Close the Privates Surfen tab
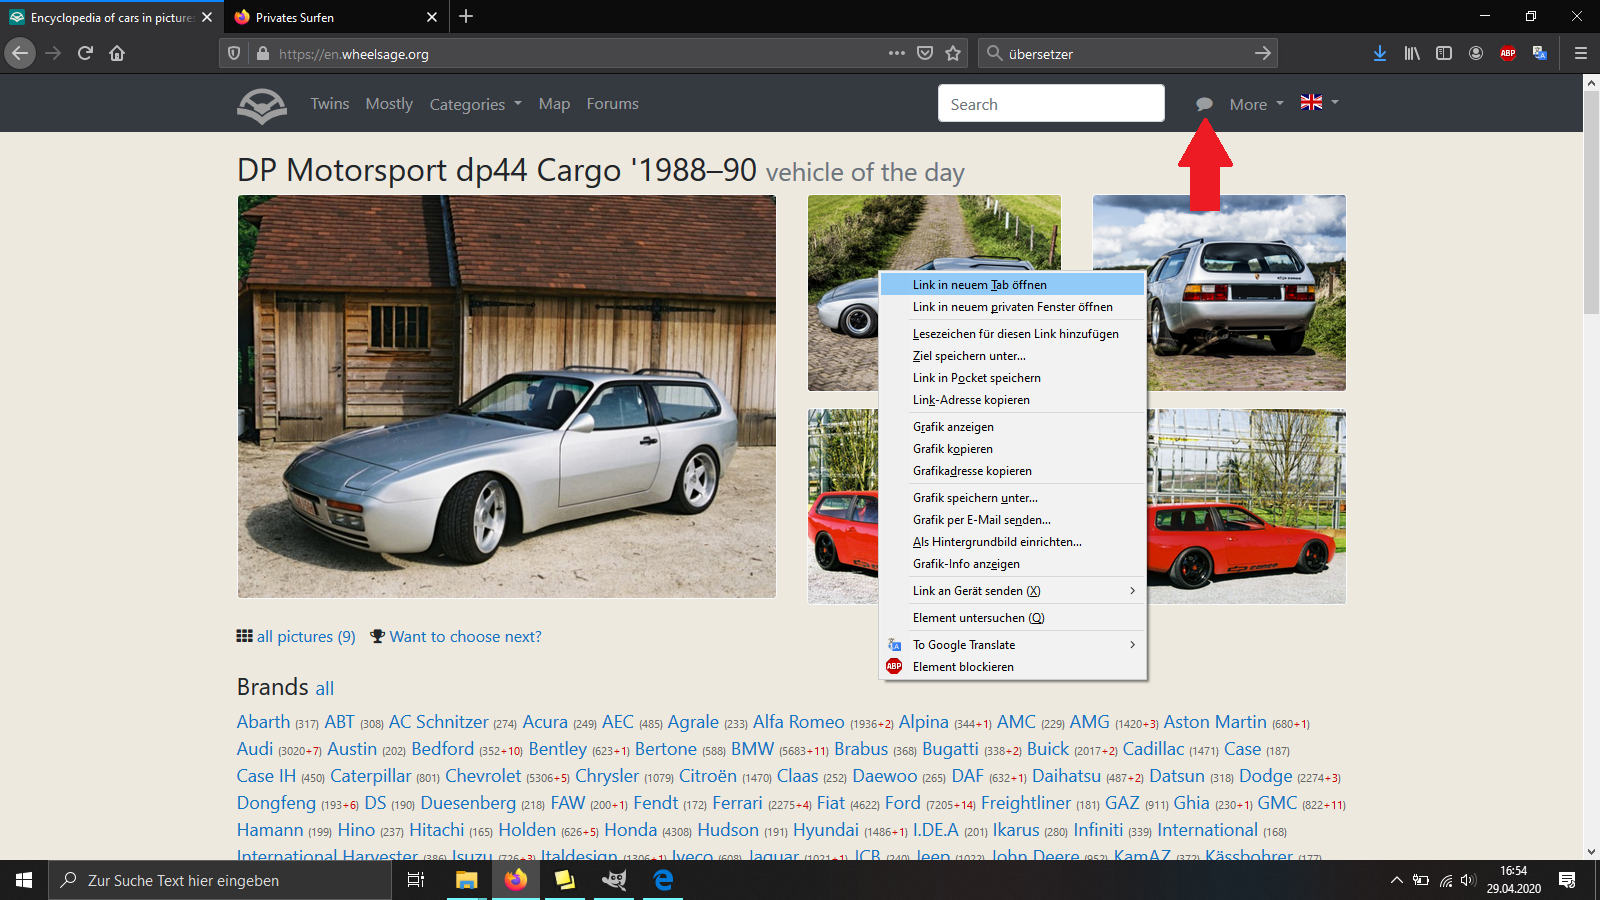This screenshot has width=1600, height=900. 432,17
